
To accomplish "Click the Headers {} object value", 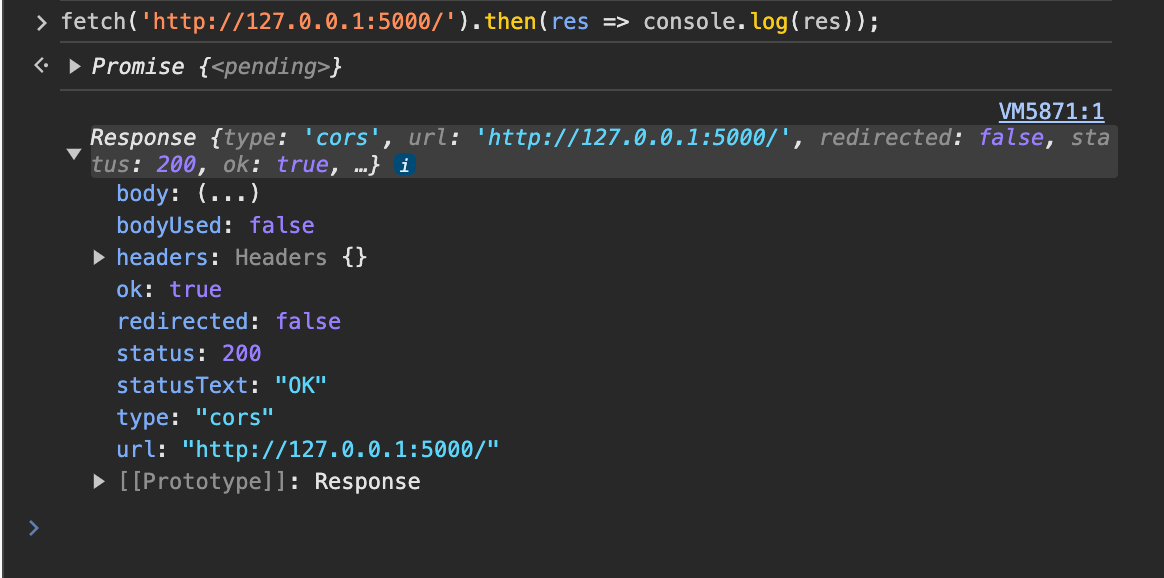I will point(301,258).
